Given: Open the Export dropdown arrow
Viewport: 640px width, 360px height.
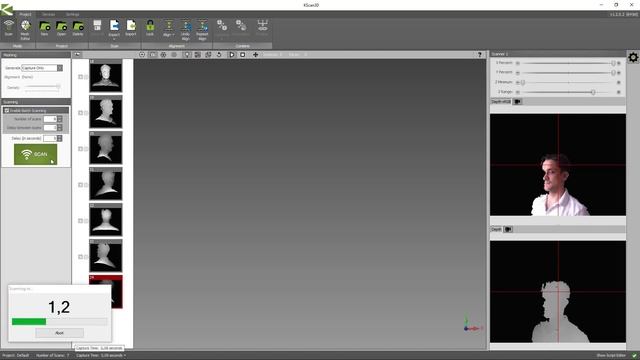Looking at the screenshot, I should [x=114, y=39].
